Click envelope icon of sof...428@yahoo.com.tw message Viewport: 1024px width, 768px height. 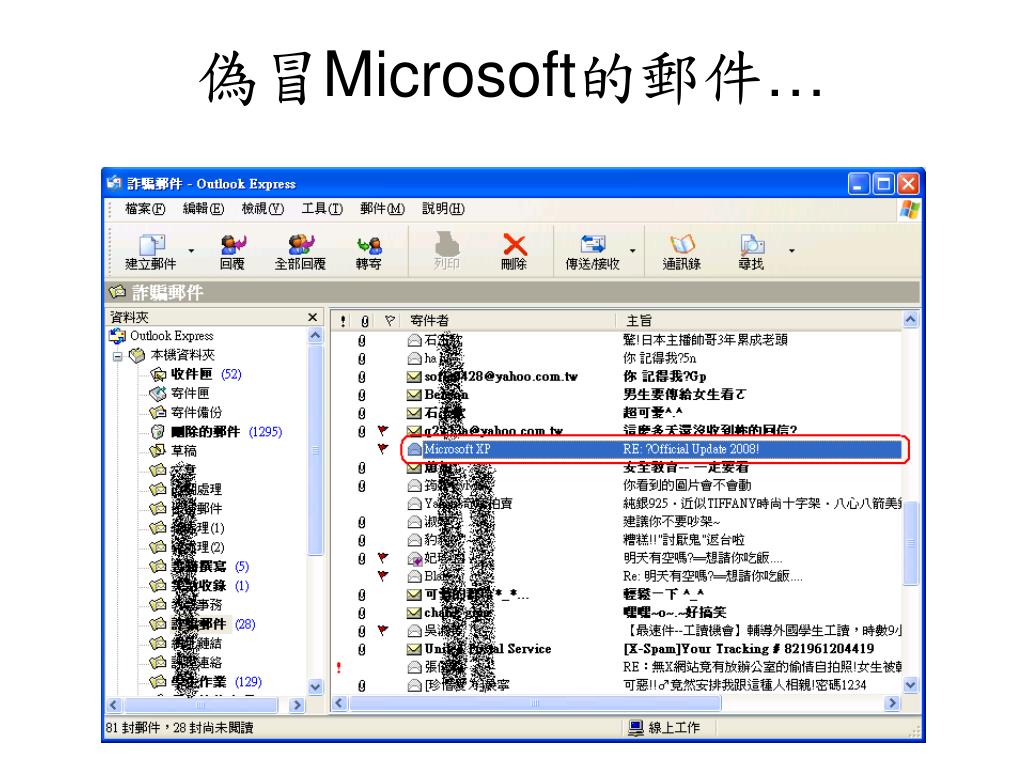(x=414, y=377)
